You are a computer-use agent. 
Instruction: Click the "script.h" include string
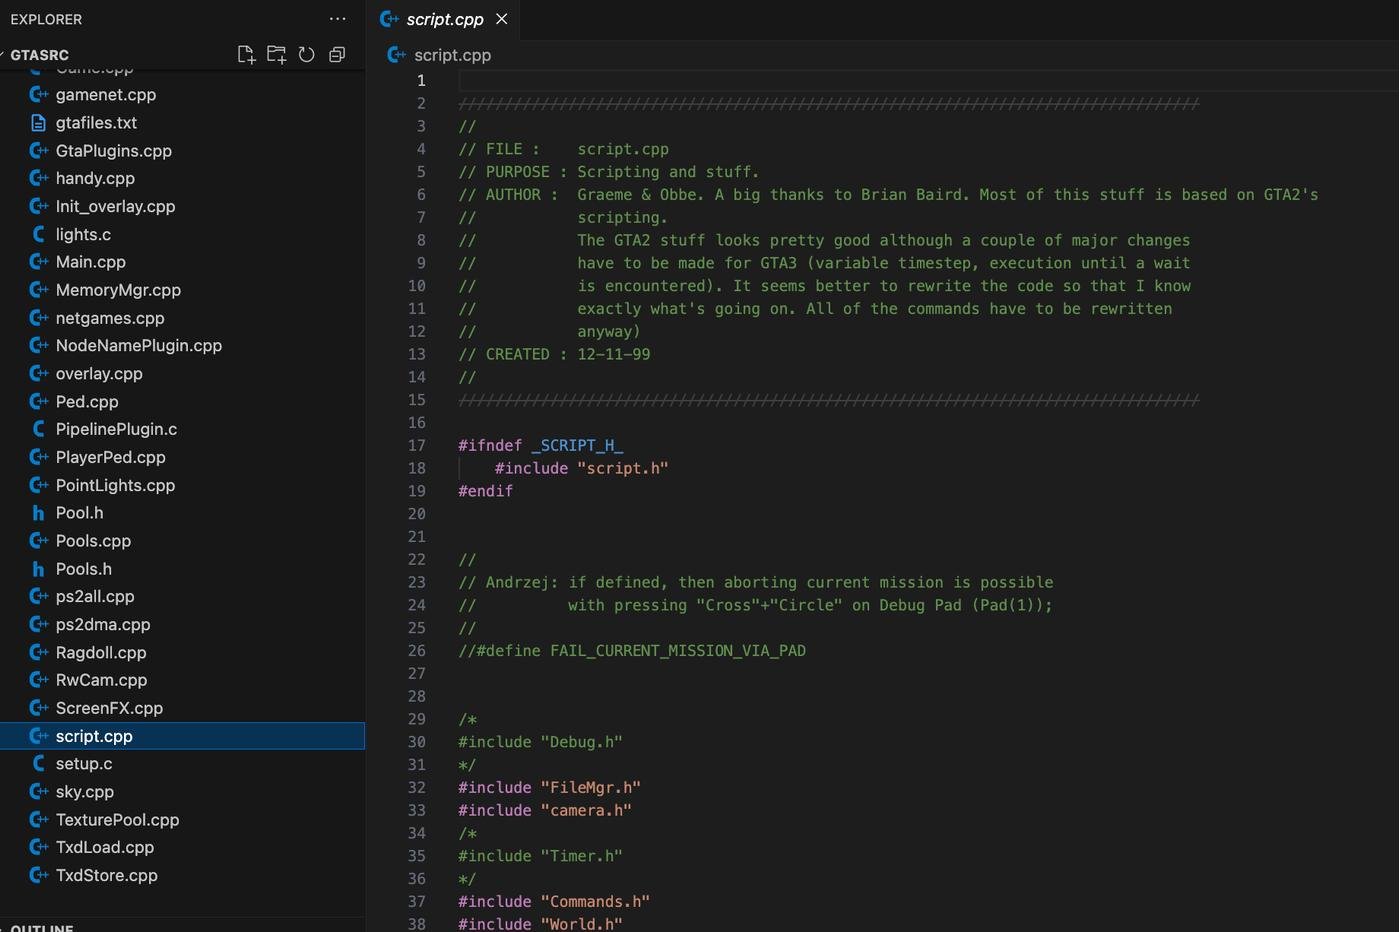coord(622,468)
